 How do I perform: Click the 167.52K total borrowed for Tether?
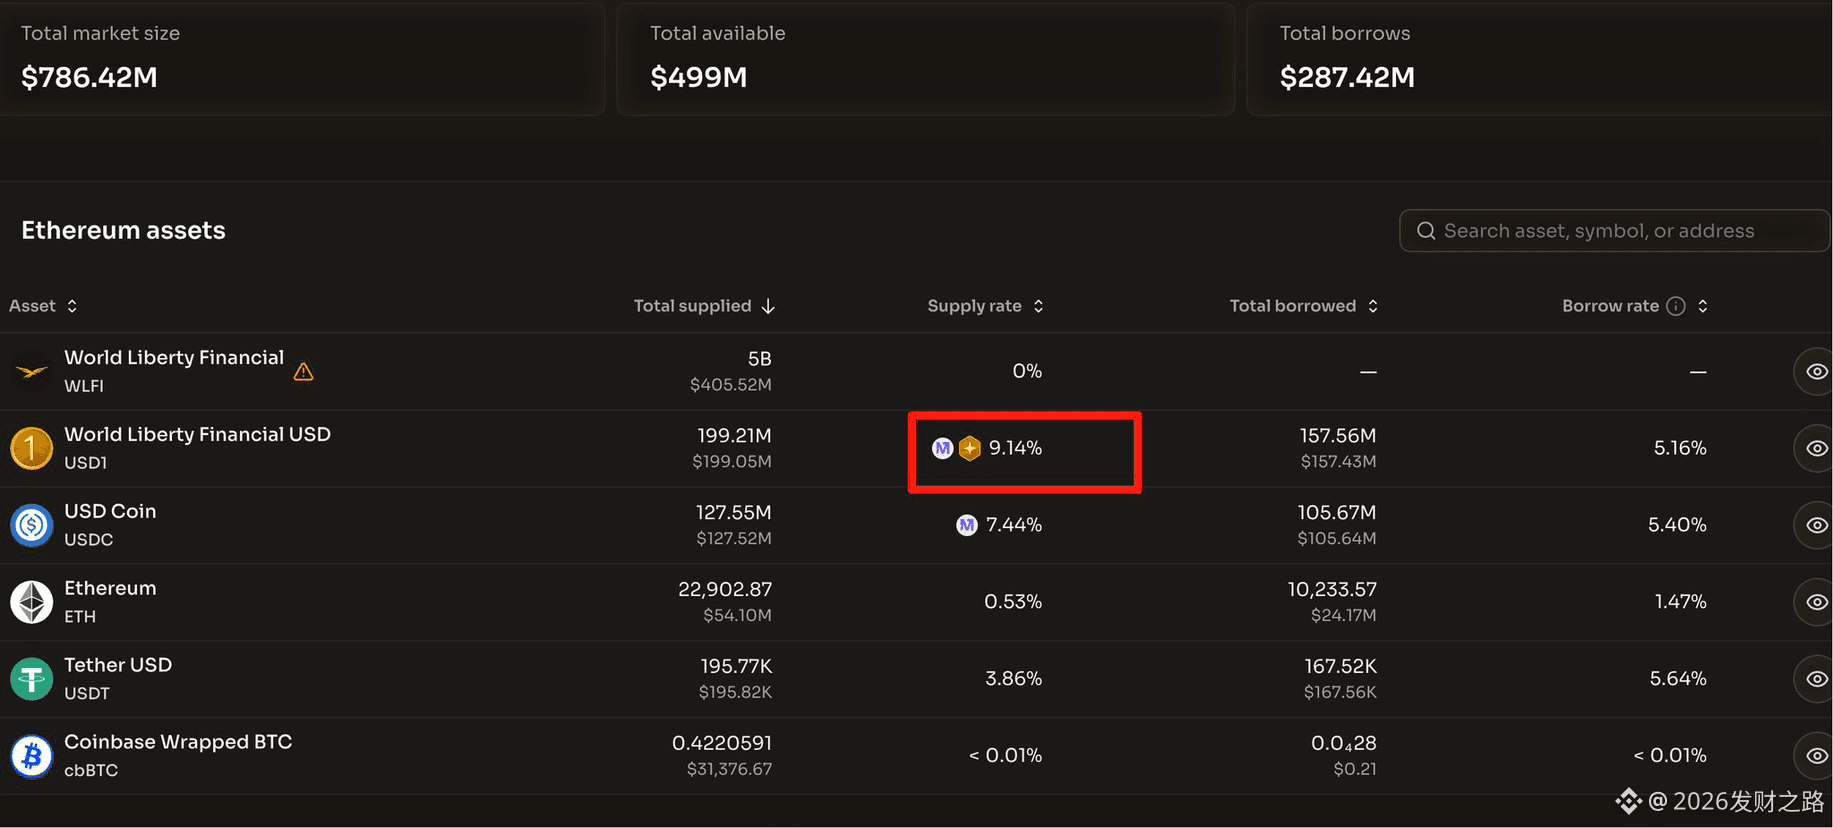(1340, 667)
